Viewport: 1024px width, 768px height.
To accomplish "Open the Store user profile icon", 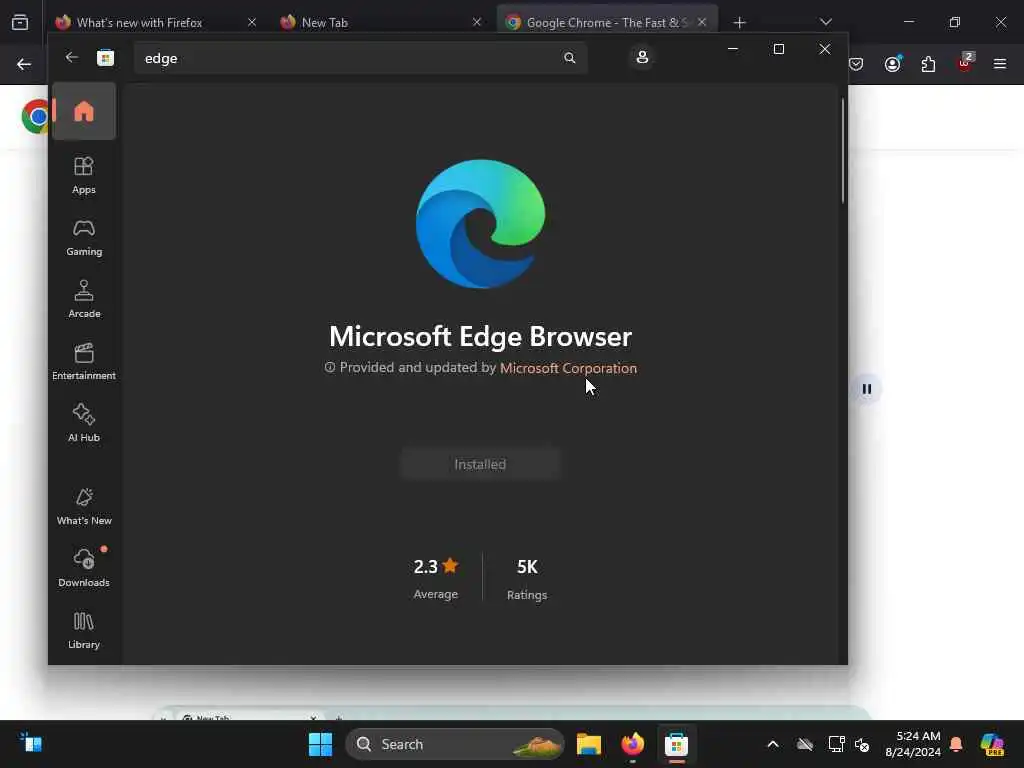I will tap(642, 57).
